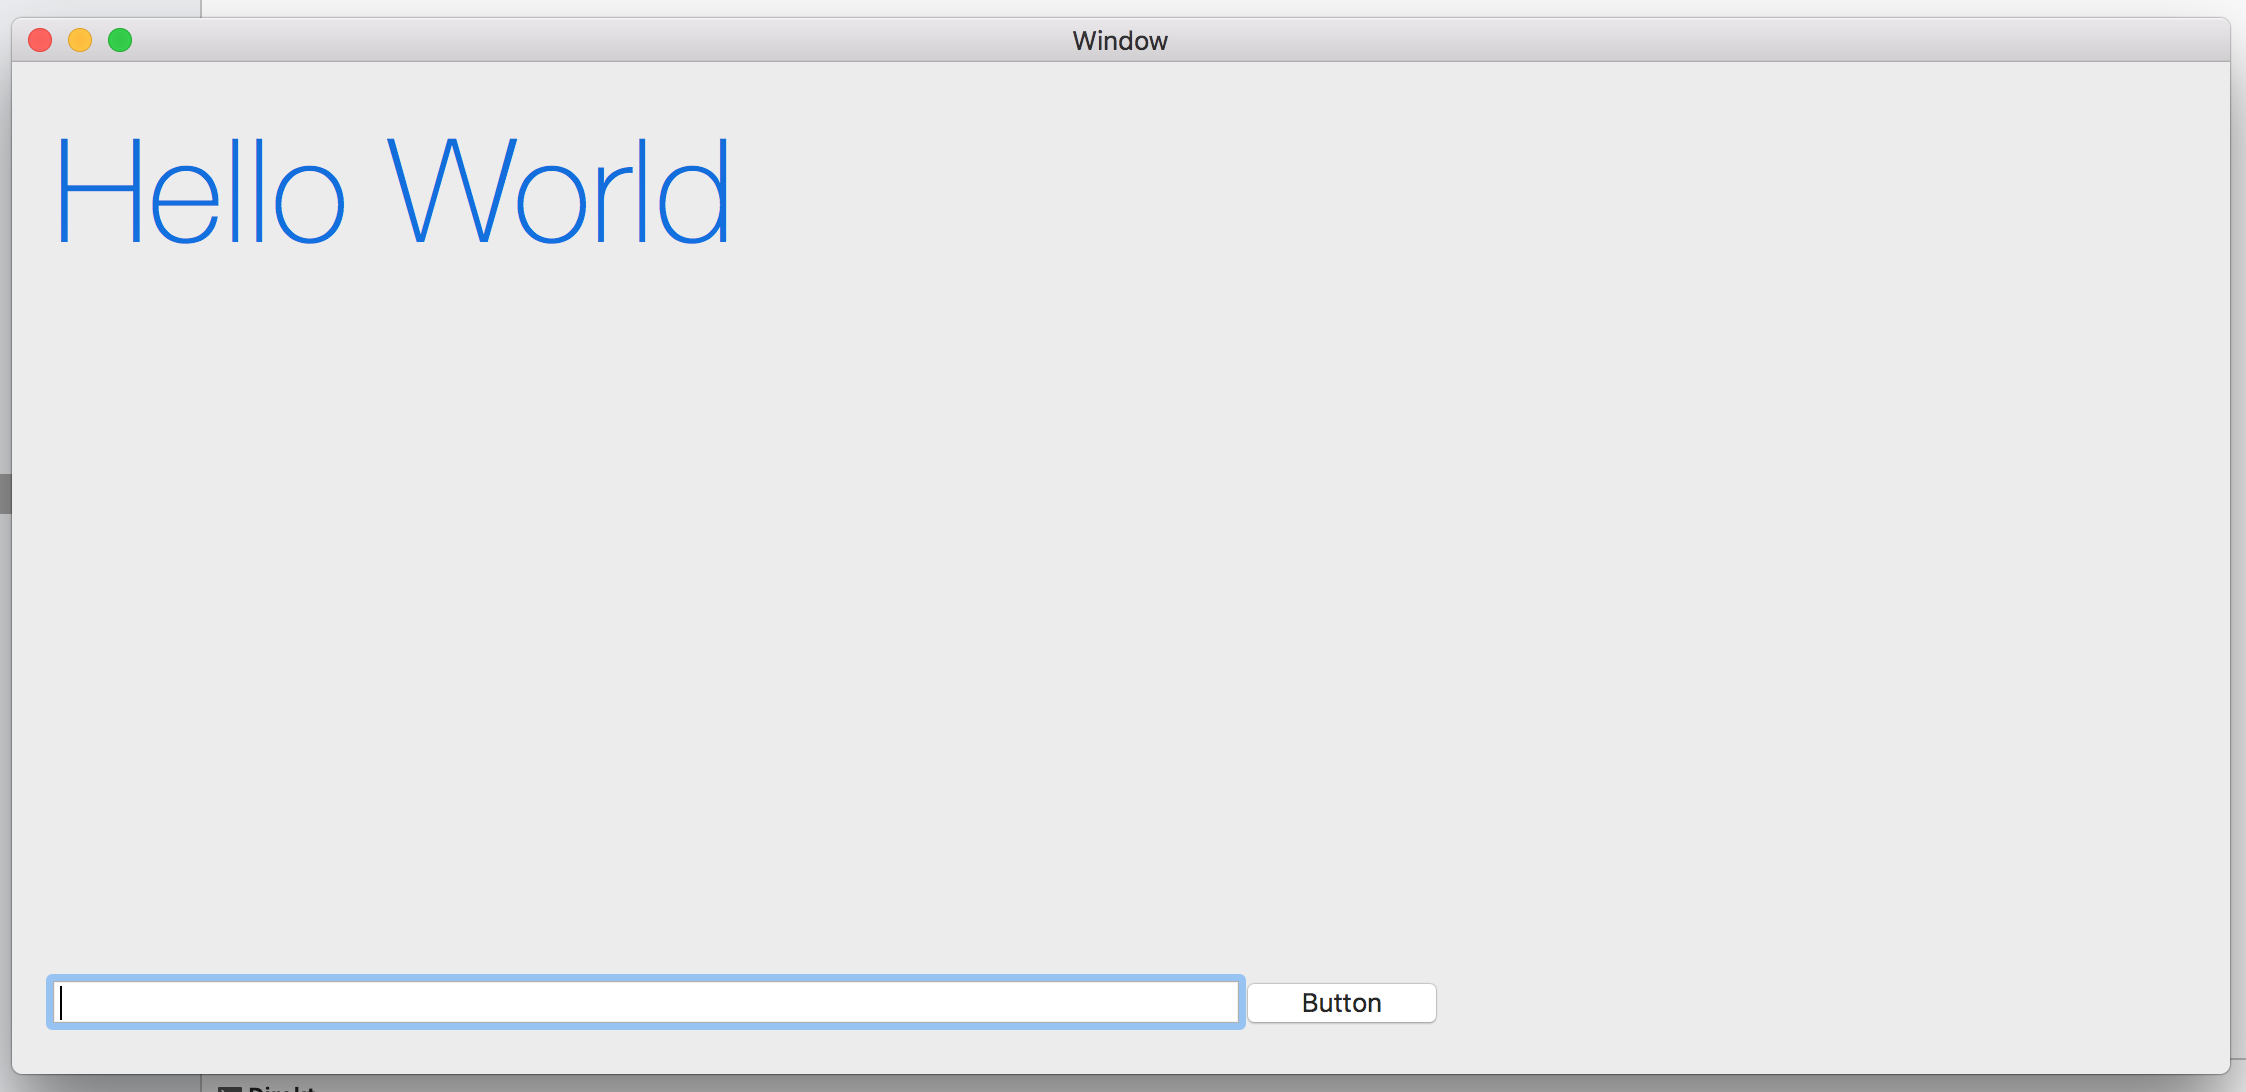
Task: Click the word World in label
Action: point(558,190)
